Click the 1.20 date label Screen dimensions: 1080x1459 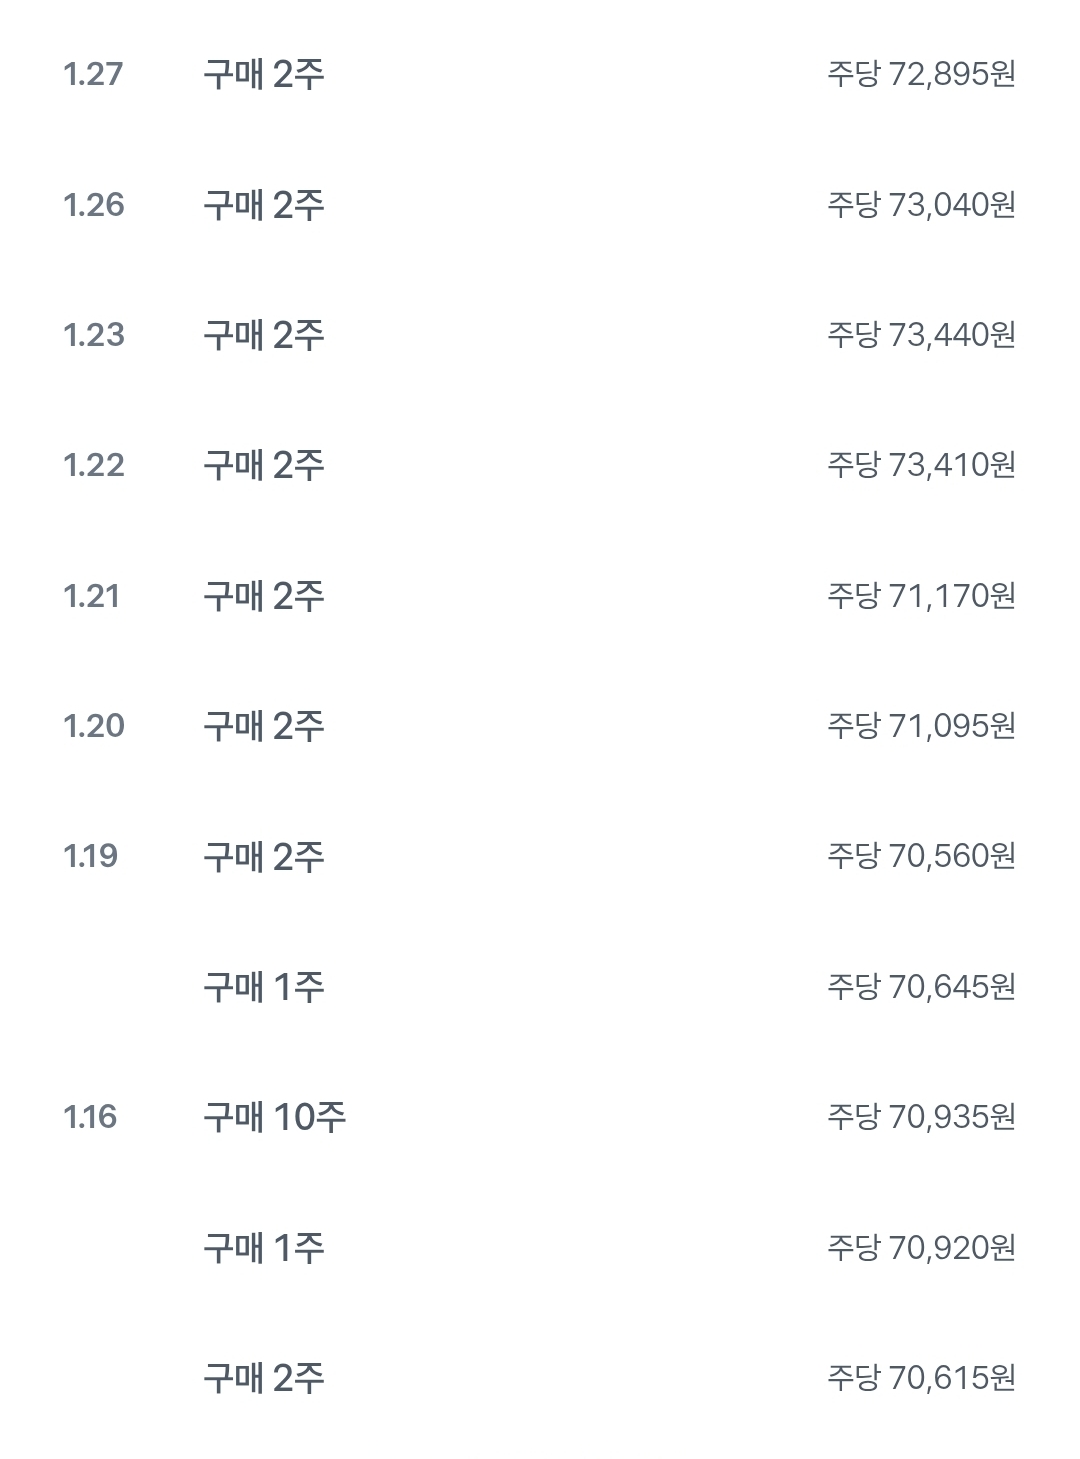[93, 726]
